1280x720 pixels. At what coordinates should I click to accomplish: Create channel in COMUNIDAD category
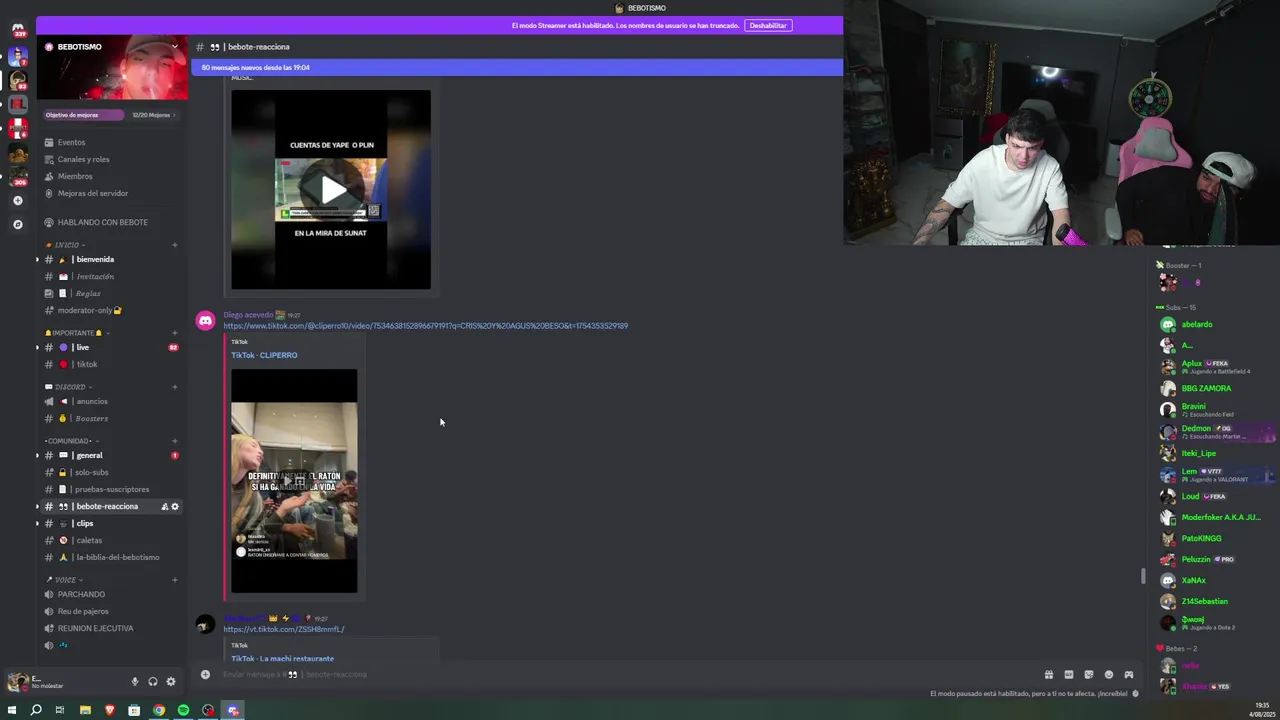tap(175, 441)
